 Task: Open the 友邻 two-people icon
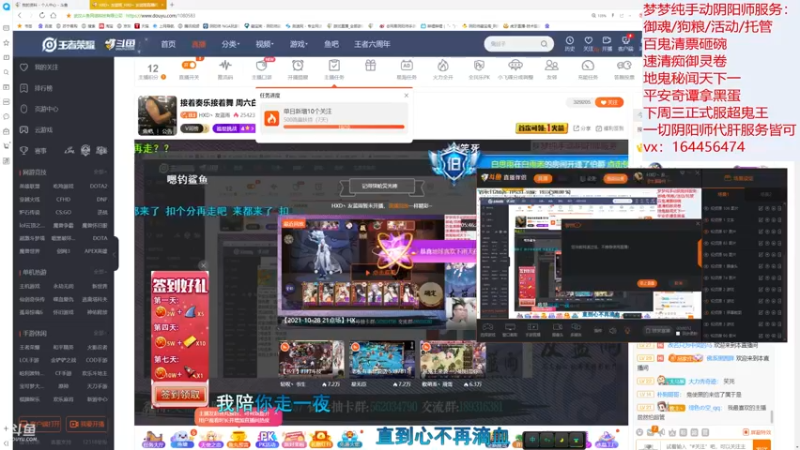point(552,65)
